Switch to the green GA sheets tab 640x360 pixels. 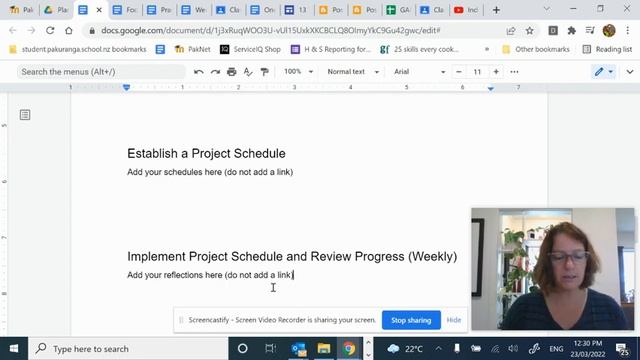[x=398, y=10]
